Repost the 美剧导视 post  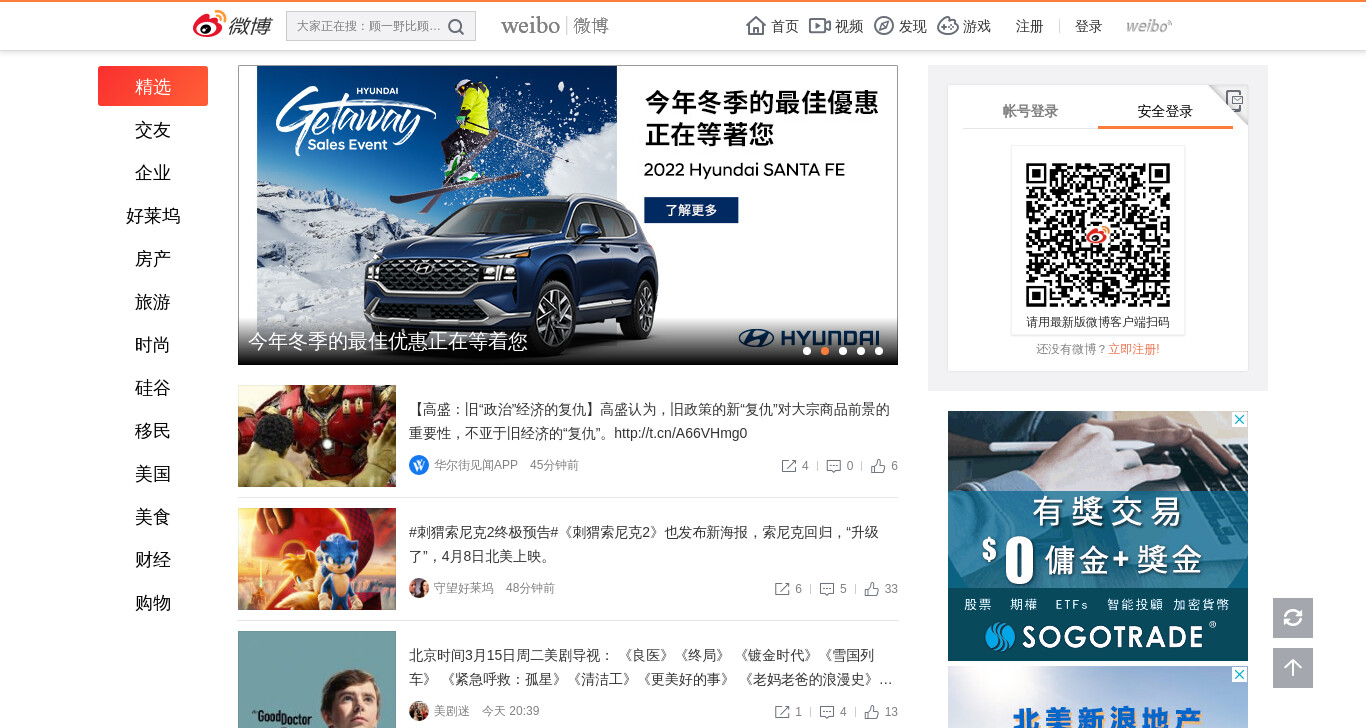point(782,712)
